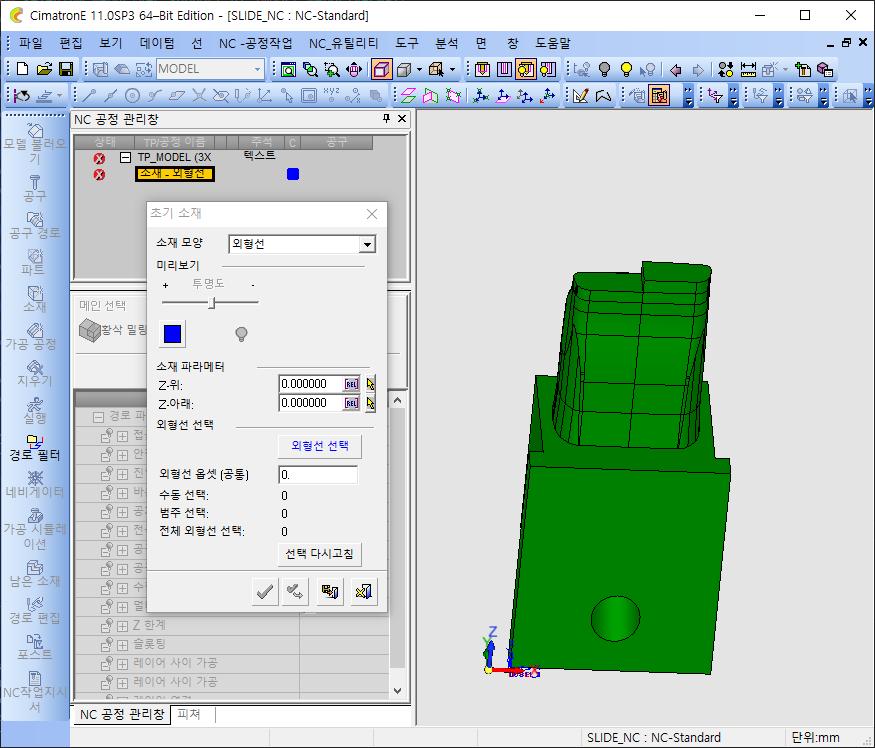Click the gray light bulb hide icon
875x748 pixels.
604,69
